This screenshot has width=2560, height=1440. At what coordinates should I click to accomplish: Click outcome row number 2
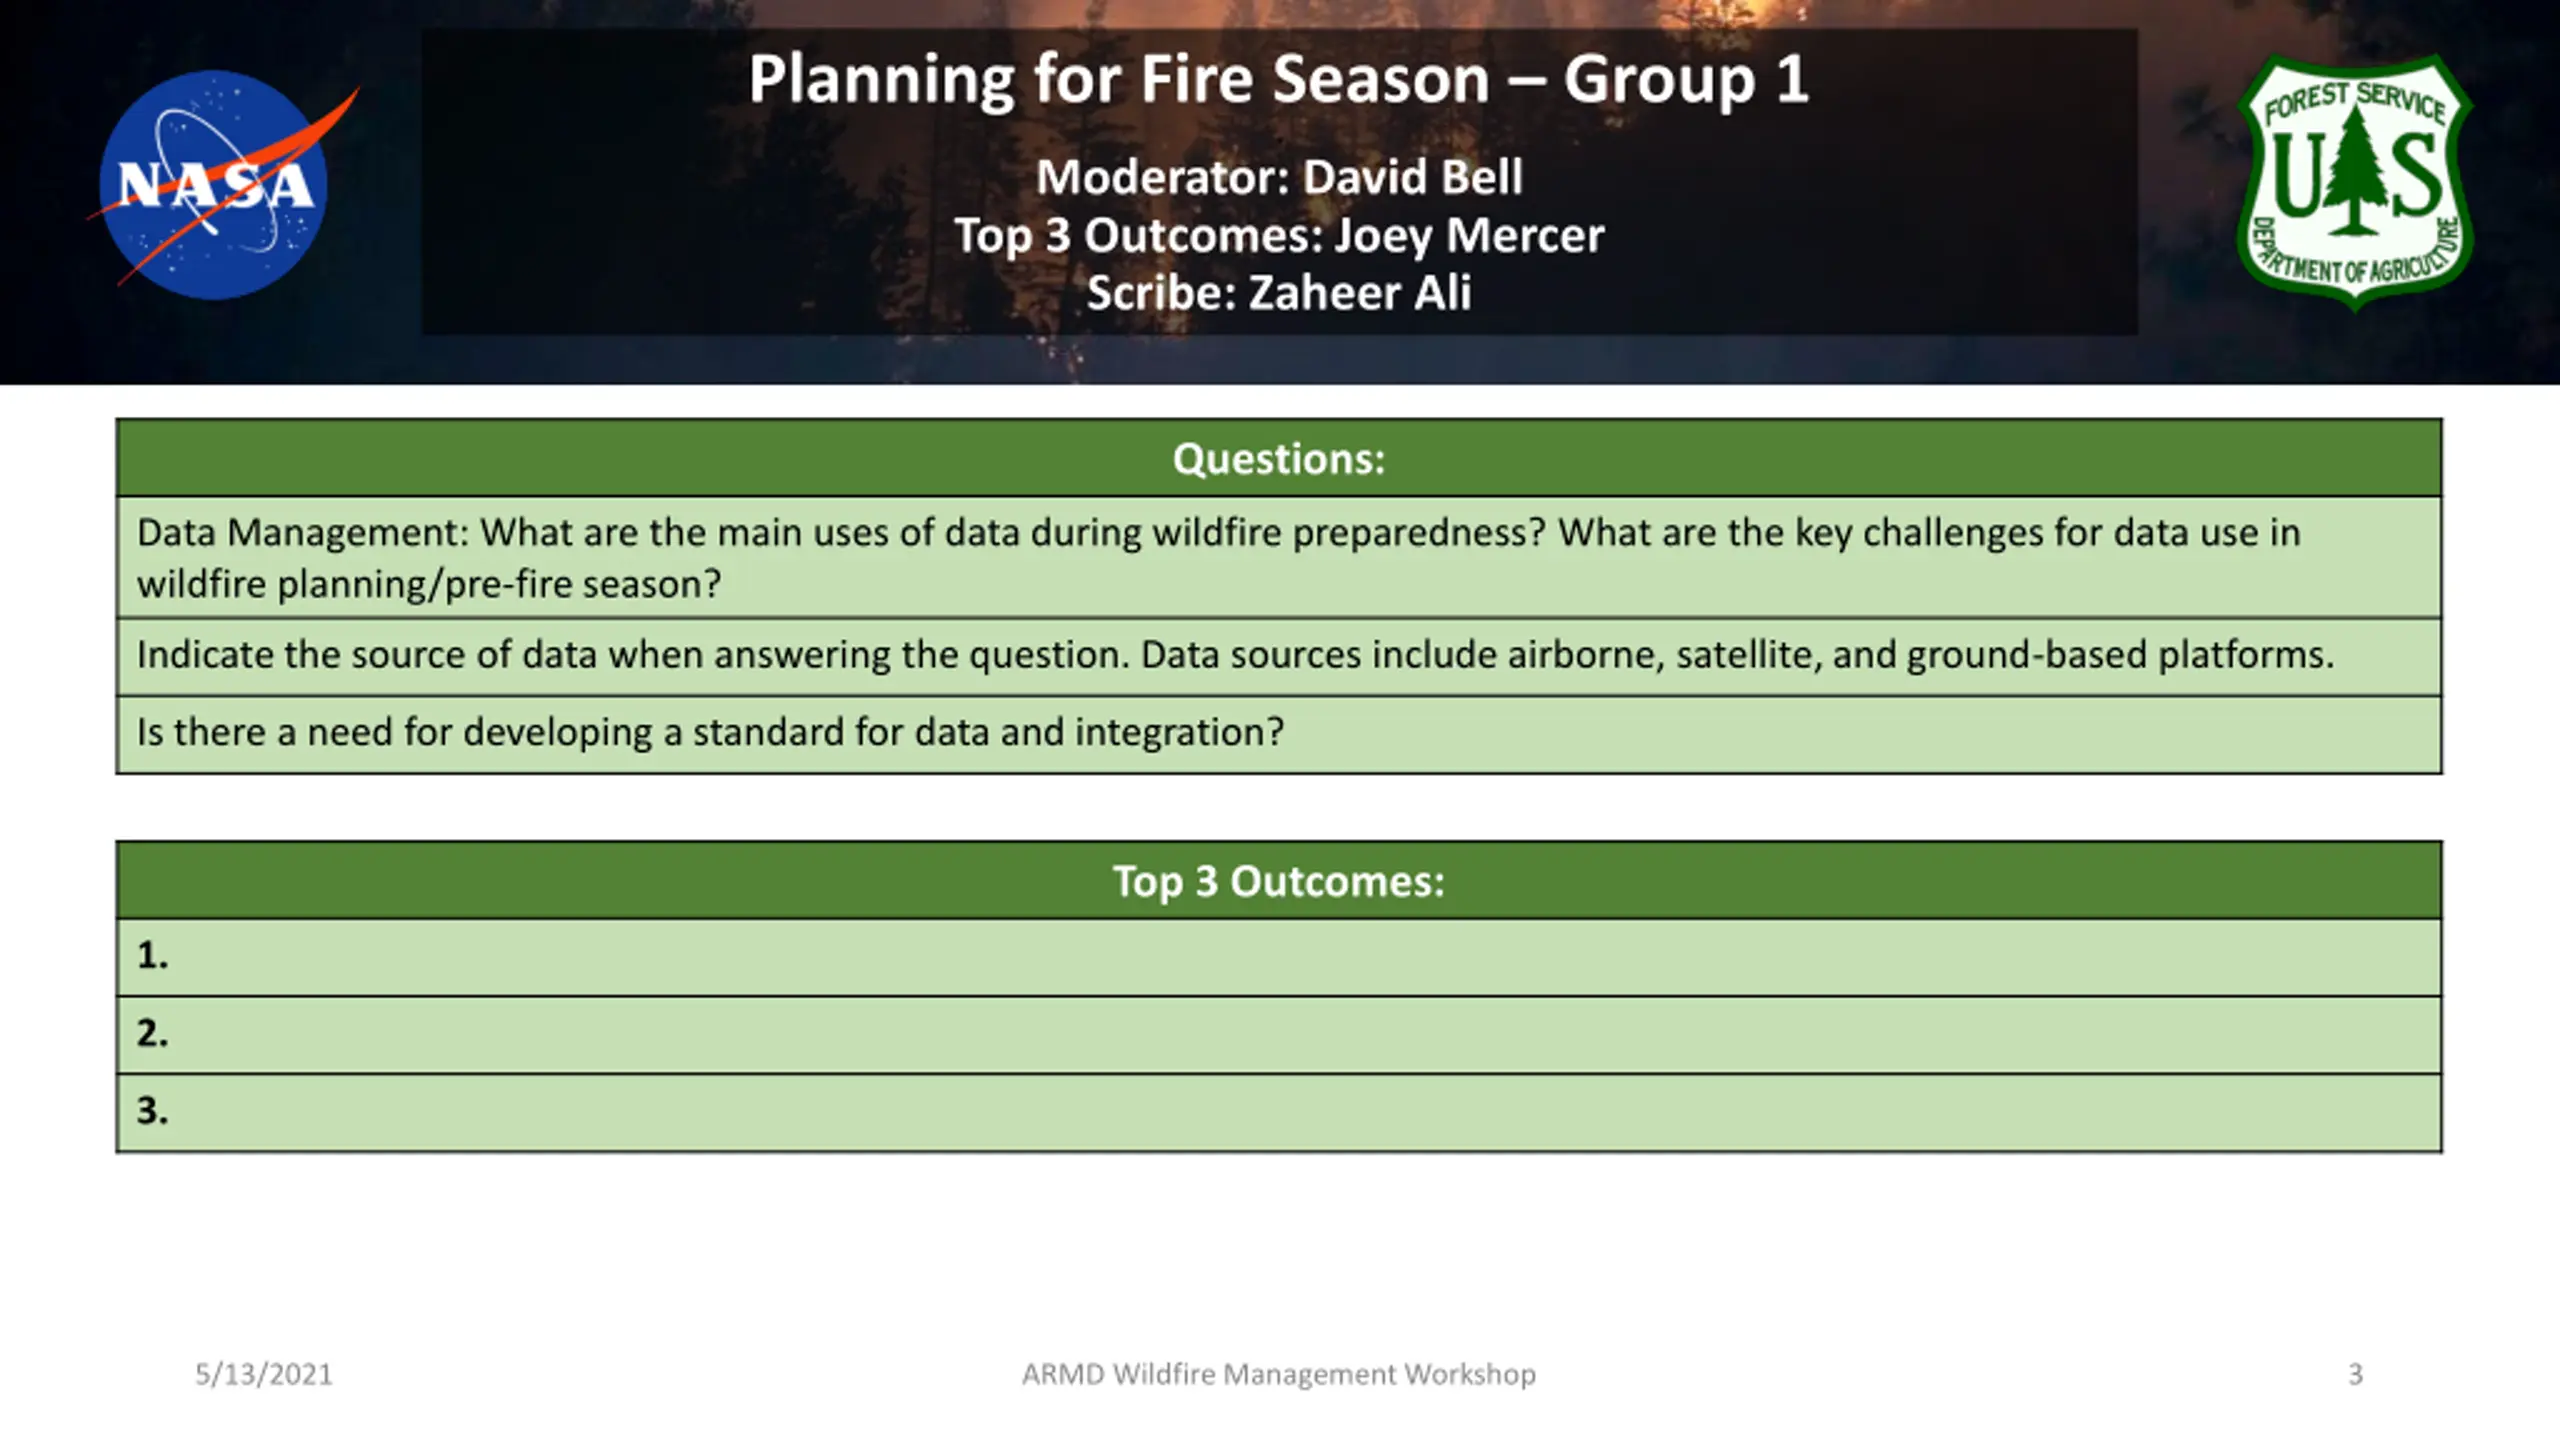coord(1279,1035)
